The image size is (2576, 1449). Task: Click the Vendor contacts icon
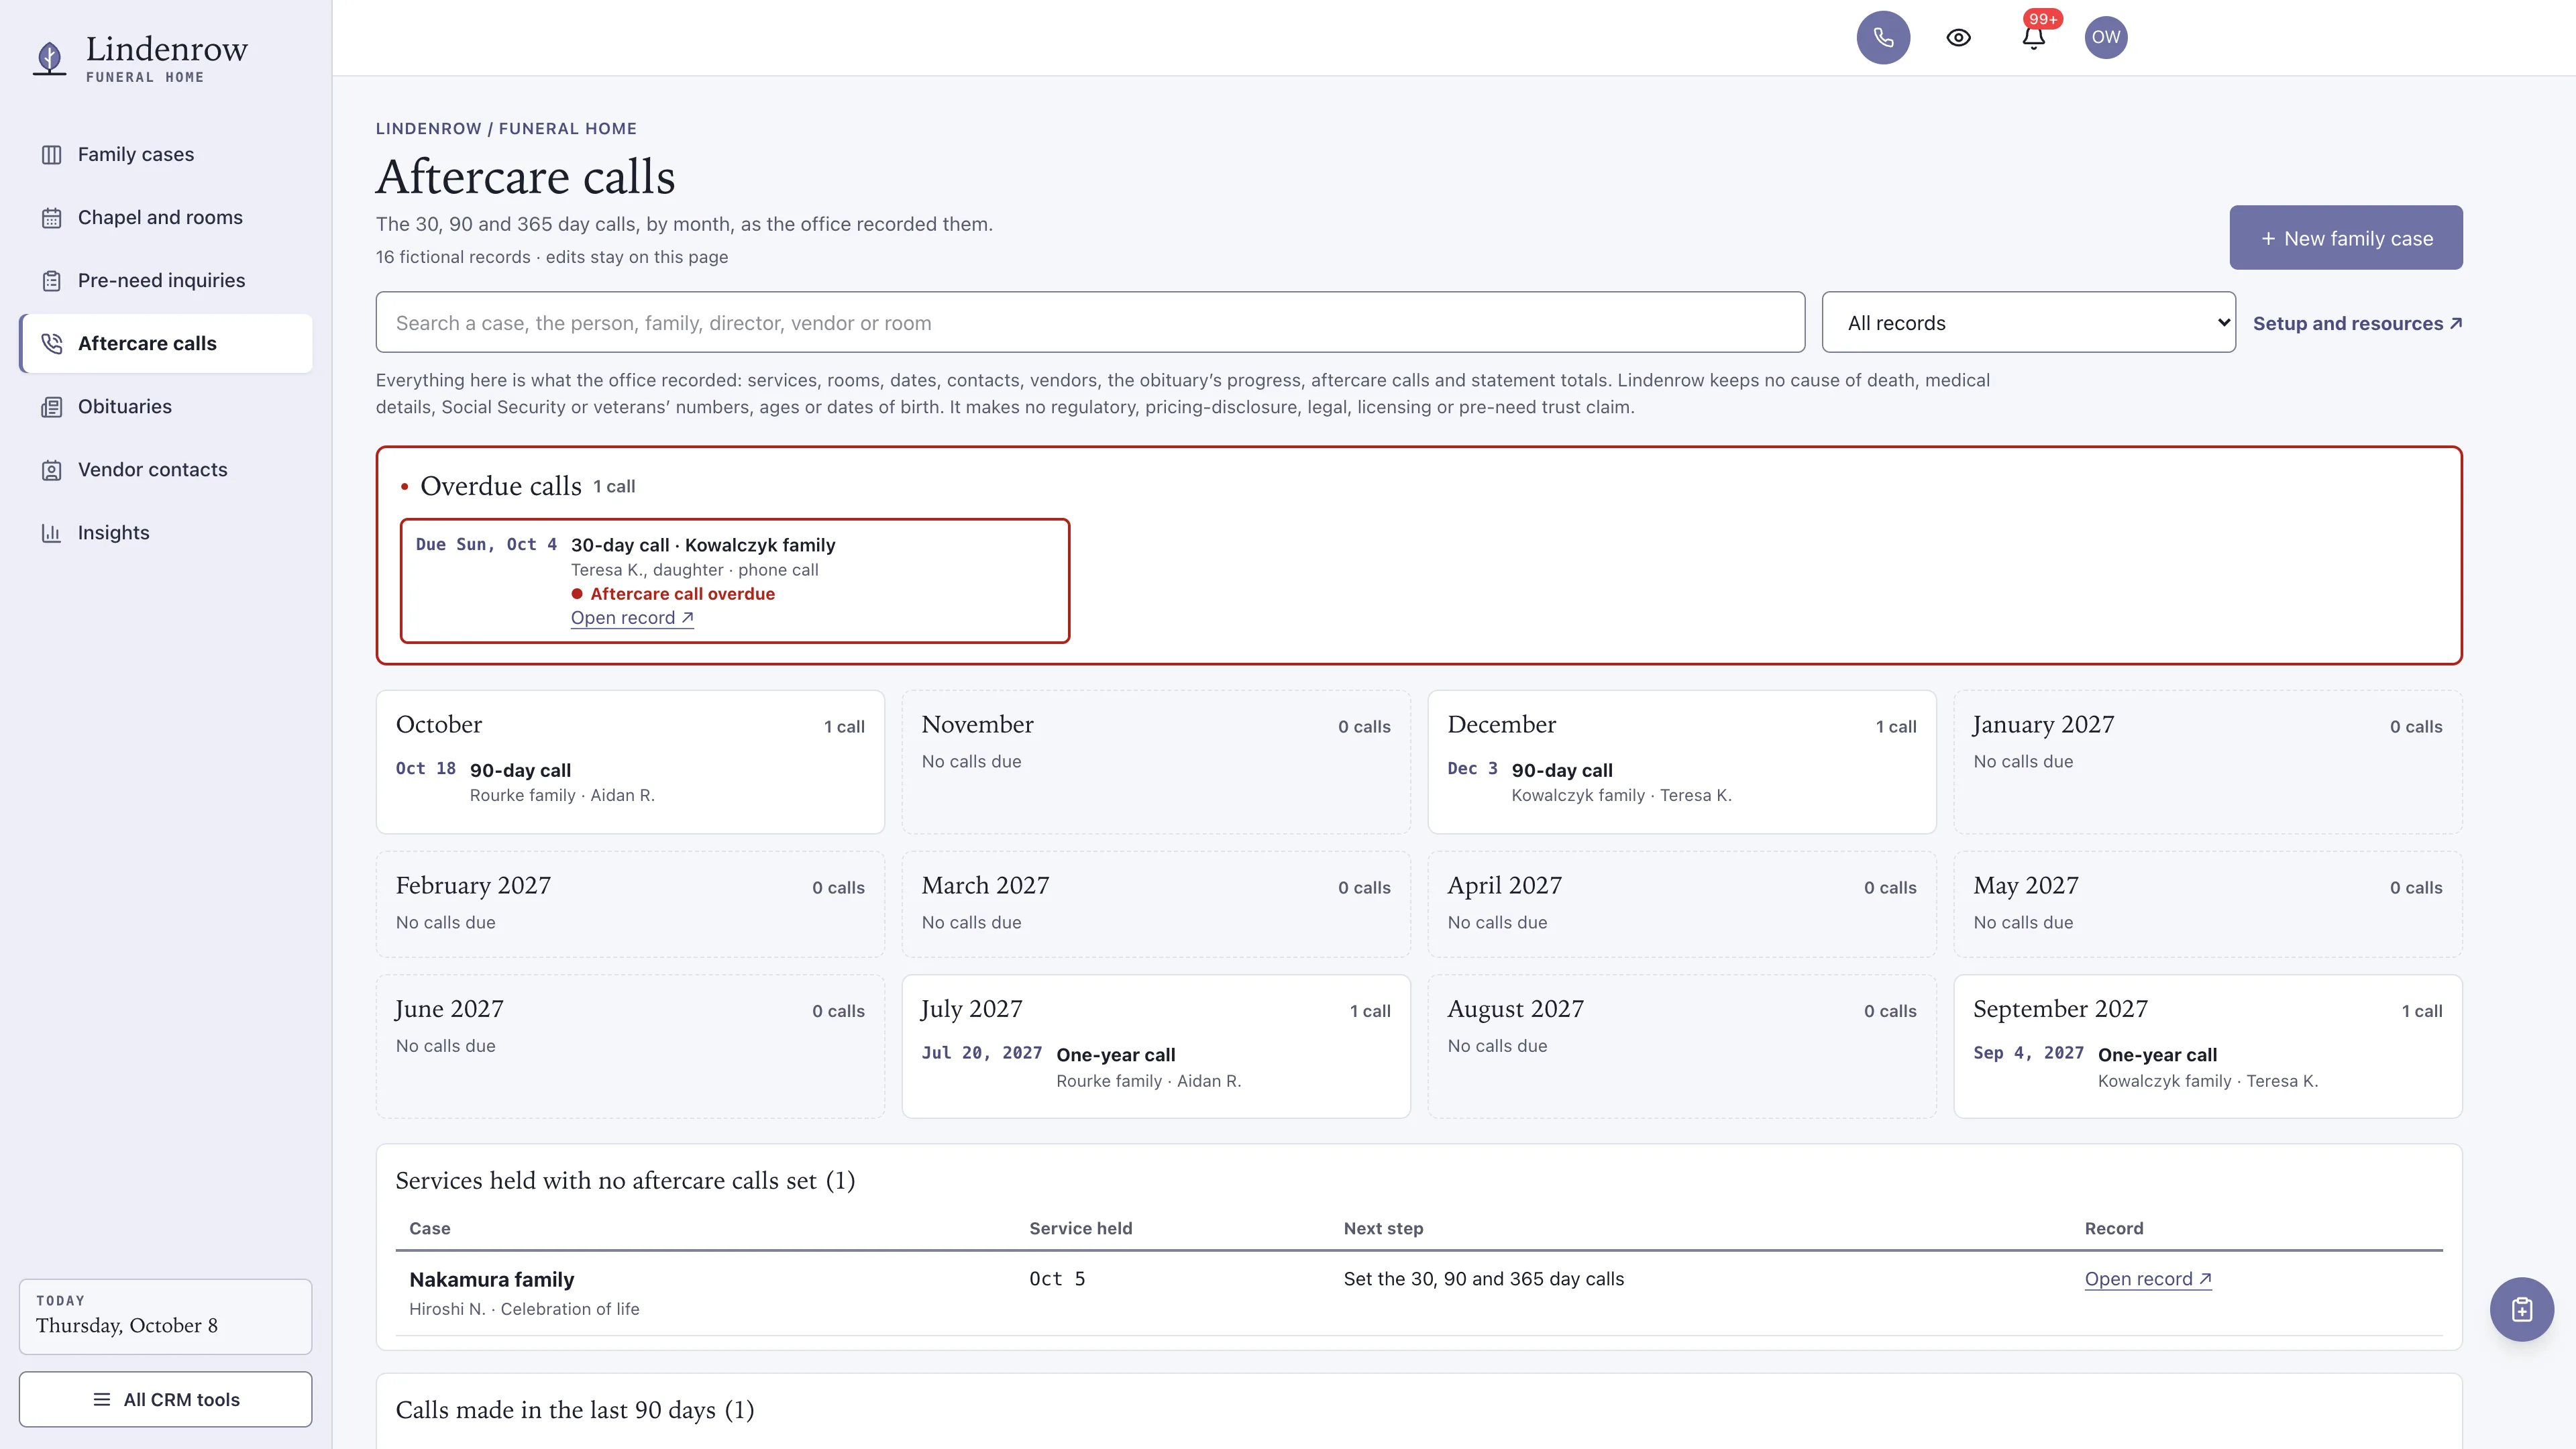pyautogui.click(x=52, y=470)
